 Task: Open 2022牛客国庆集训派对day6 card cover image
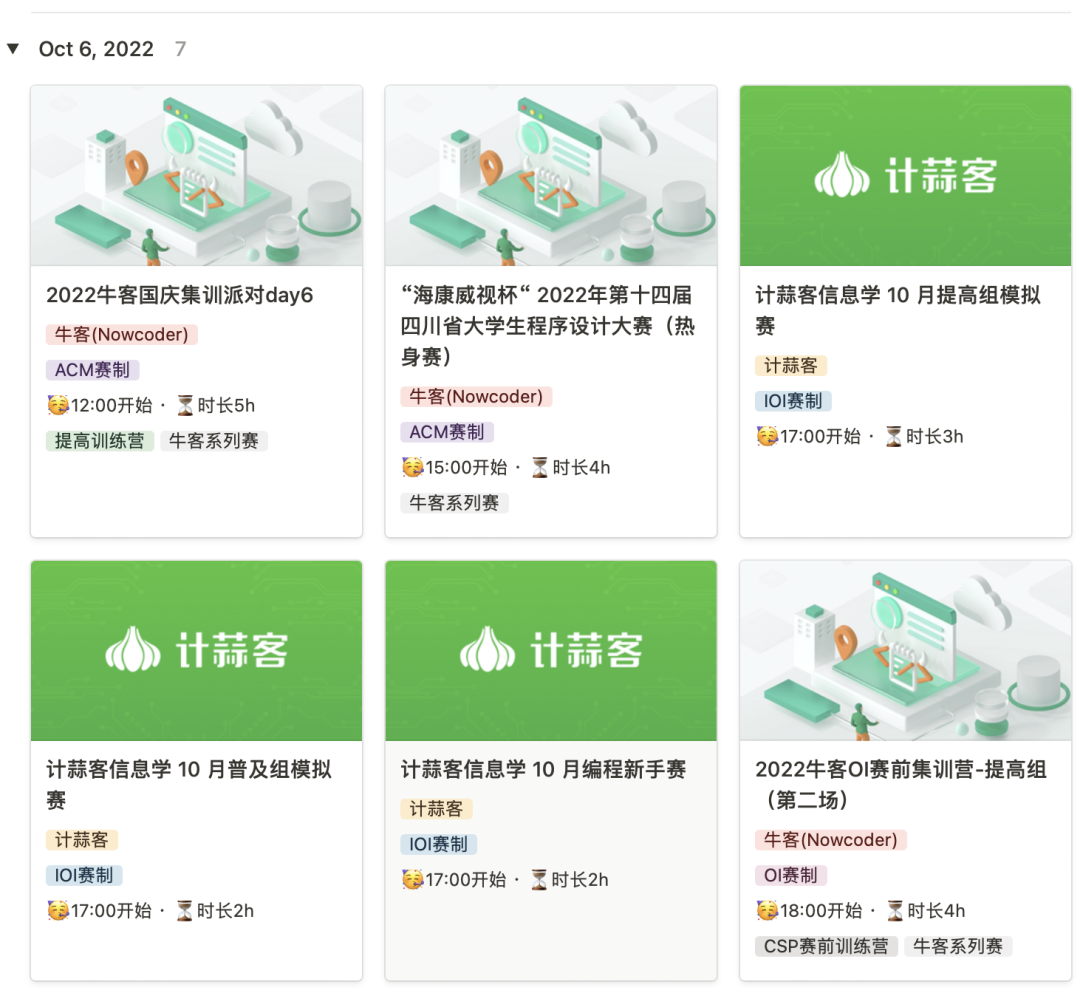coord(196,176)
